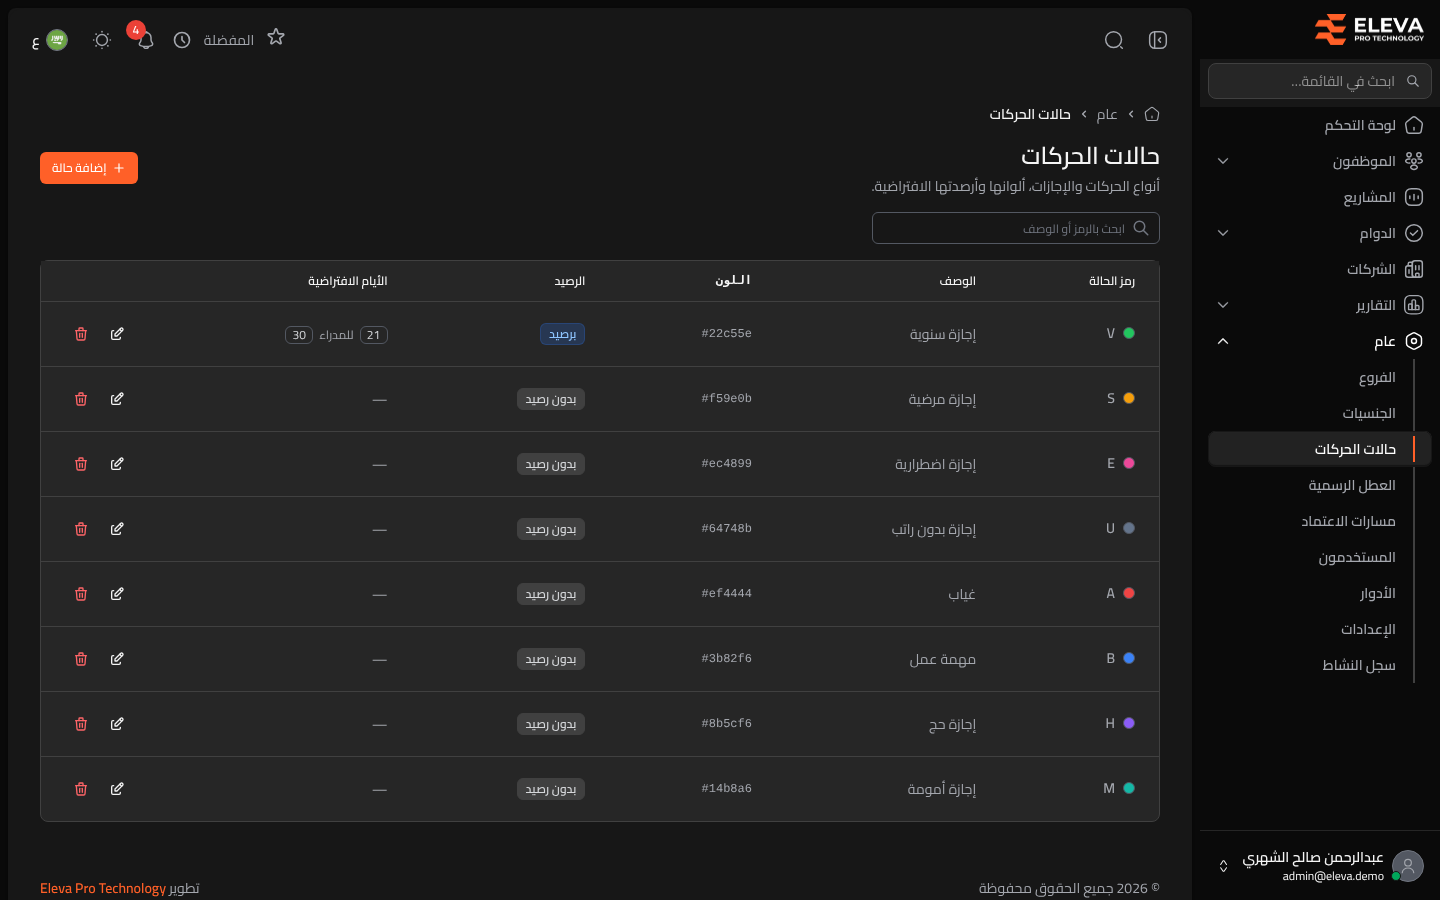Edit the غياب status row
Image resolution: width=1440 pixels, height=900 pixels.
tap(117, 594)
